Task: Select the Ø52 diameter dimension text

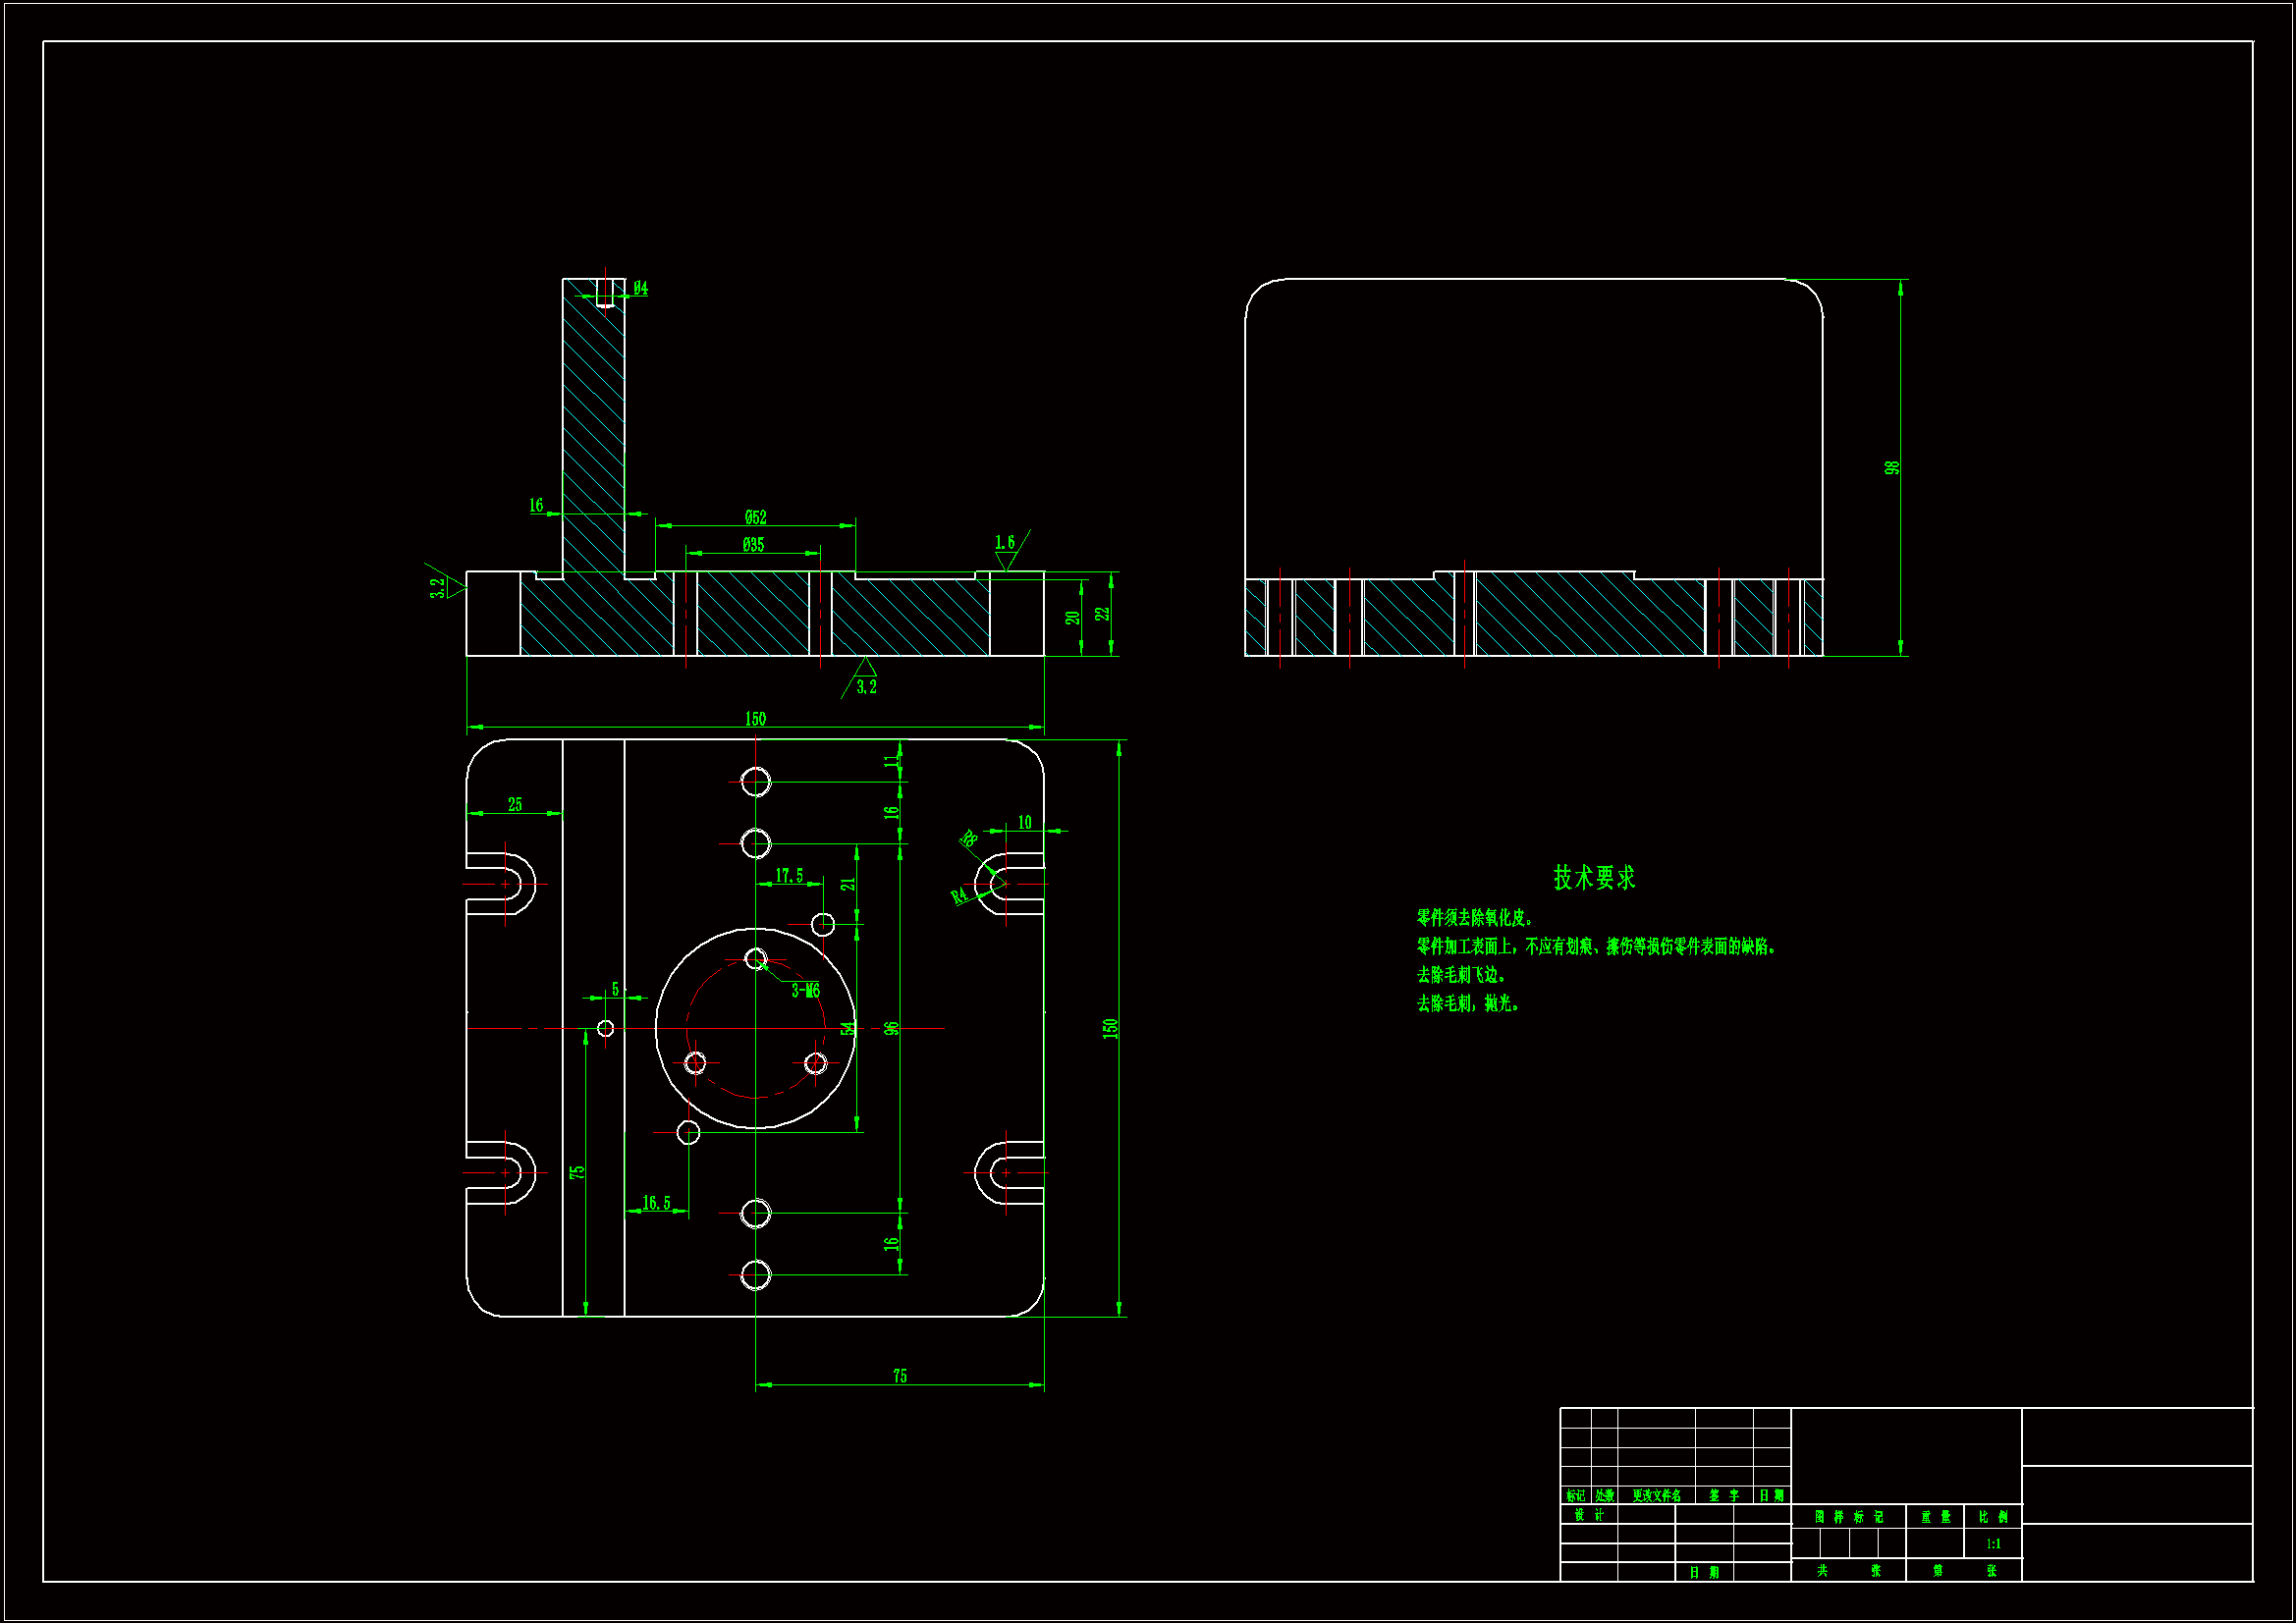Action: coord(755,517)
